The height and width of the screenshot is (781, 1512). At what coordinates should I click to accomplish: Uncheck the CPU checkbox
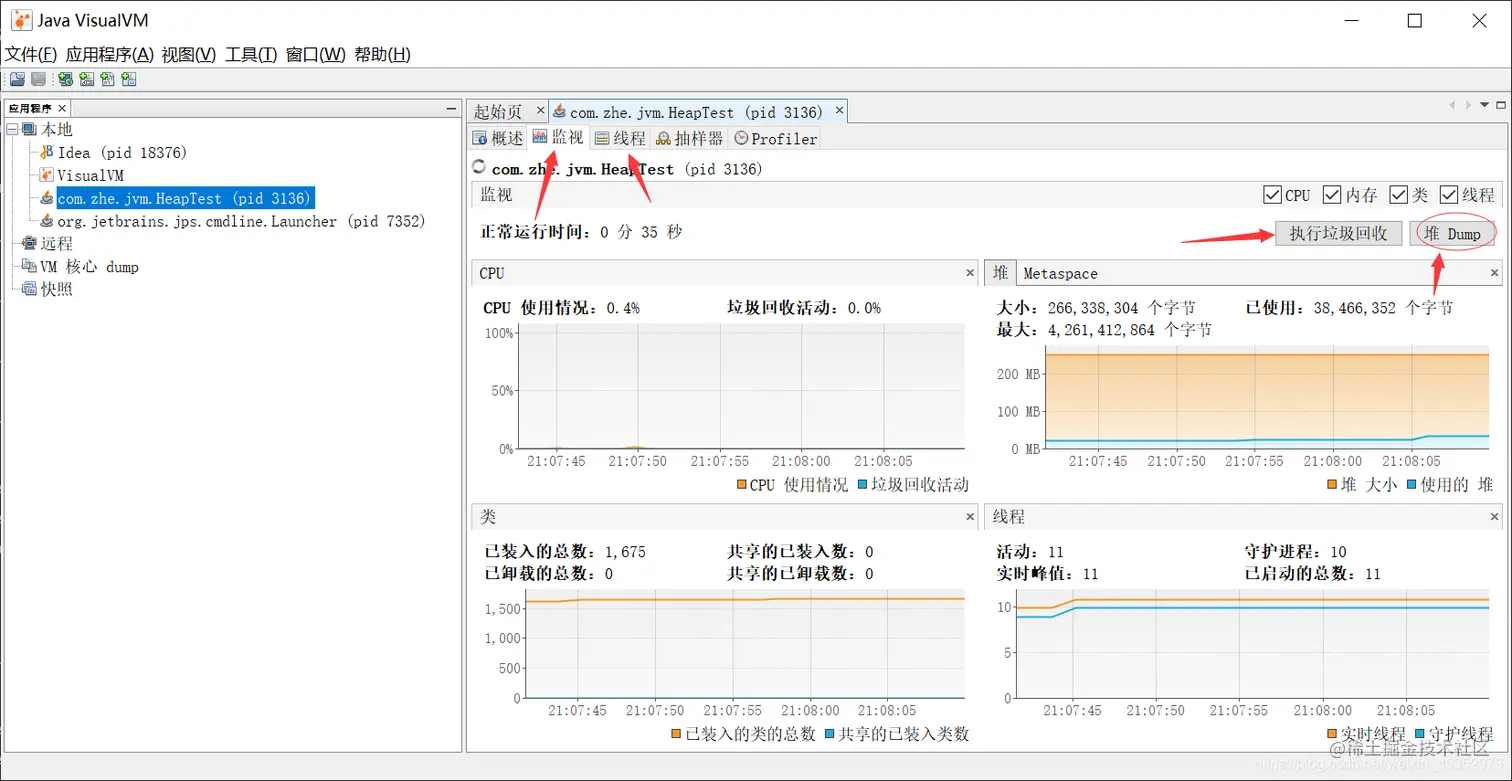[1272, 195]
